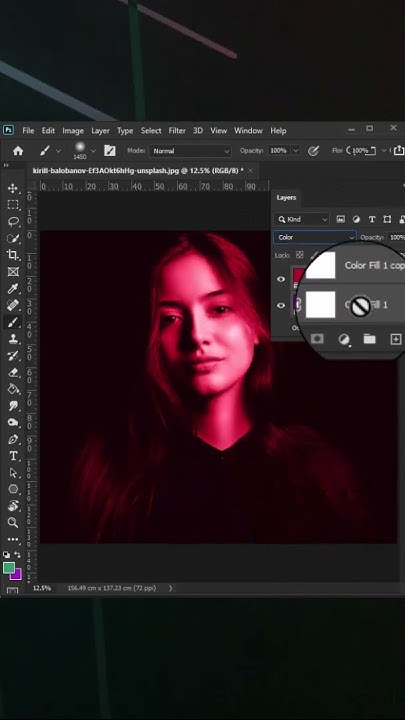
Task: Create new fill or adjustment layer
Action: [x=343, y=339]
